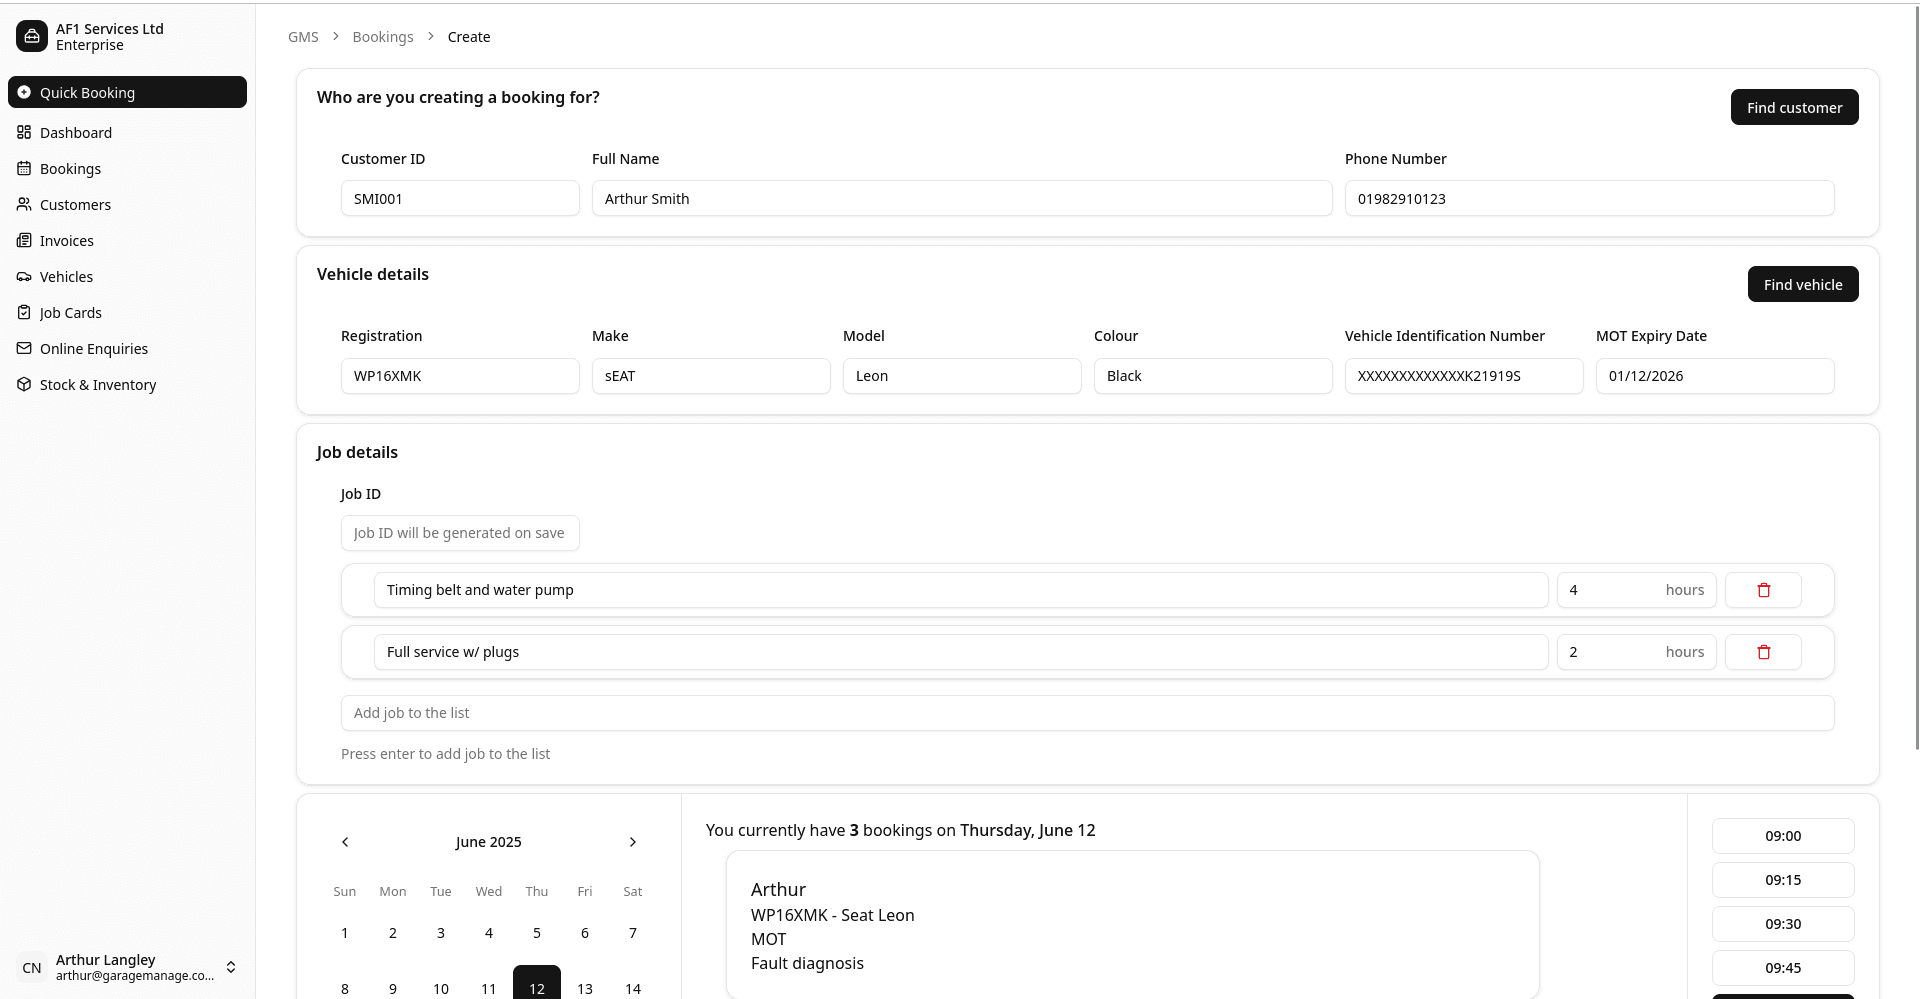Click the AF1 Services Ltd logo icon

point(32,37)
